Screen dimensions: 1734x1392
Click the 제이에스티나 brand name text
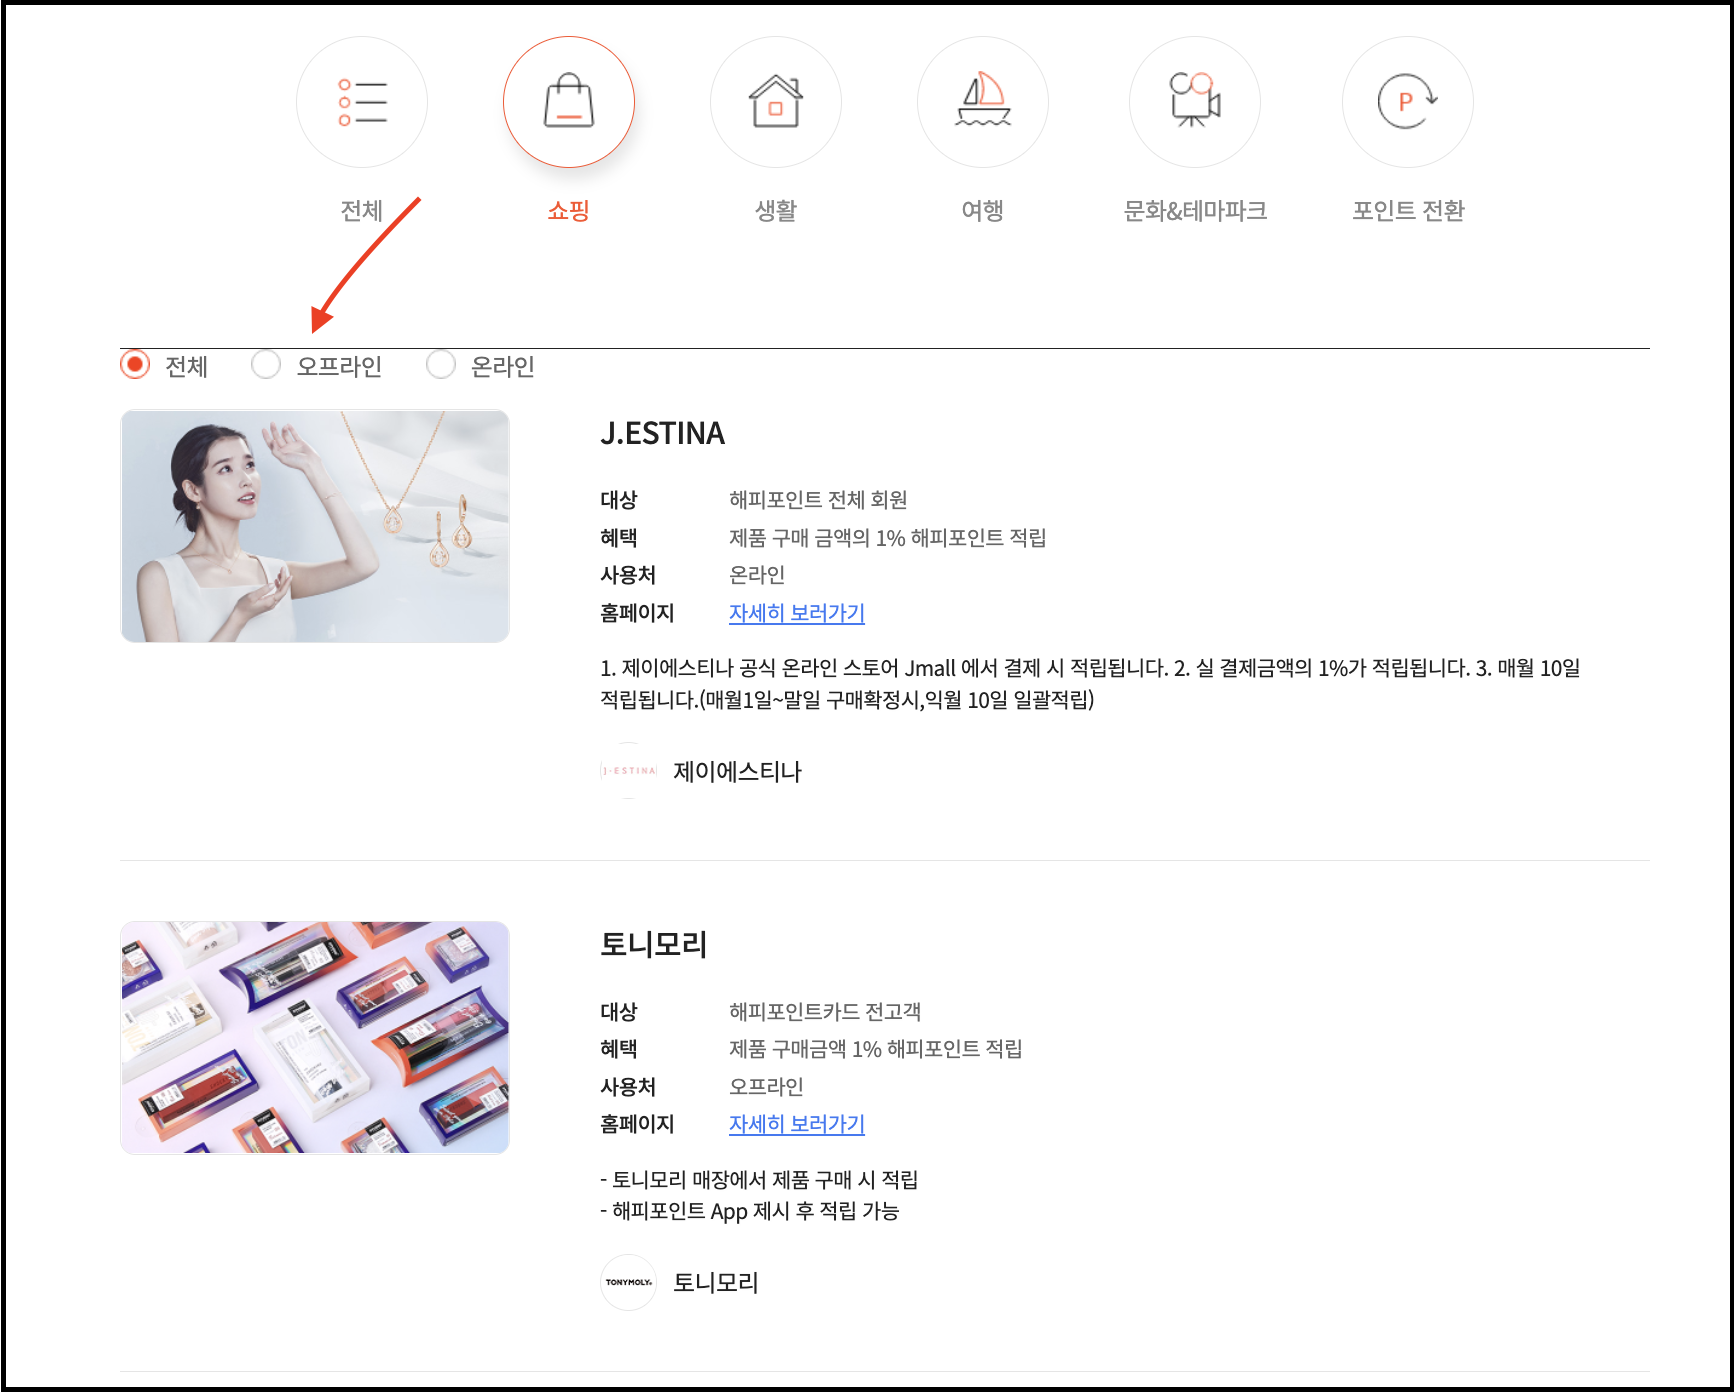pyautogui.click(x=737, y=772)
